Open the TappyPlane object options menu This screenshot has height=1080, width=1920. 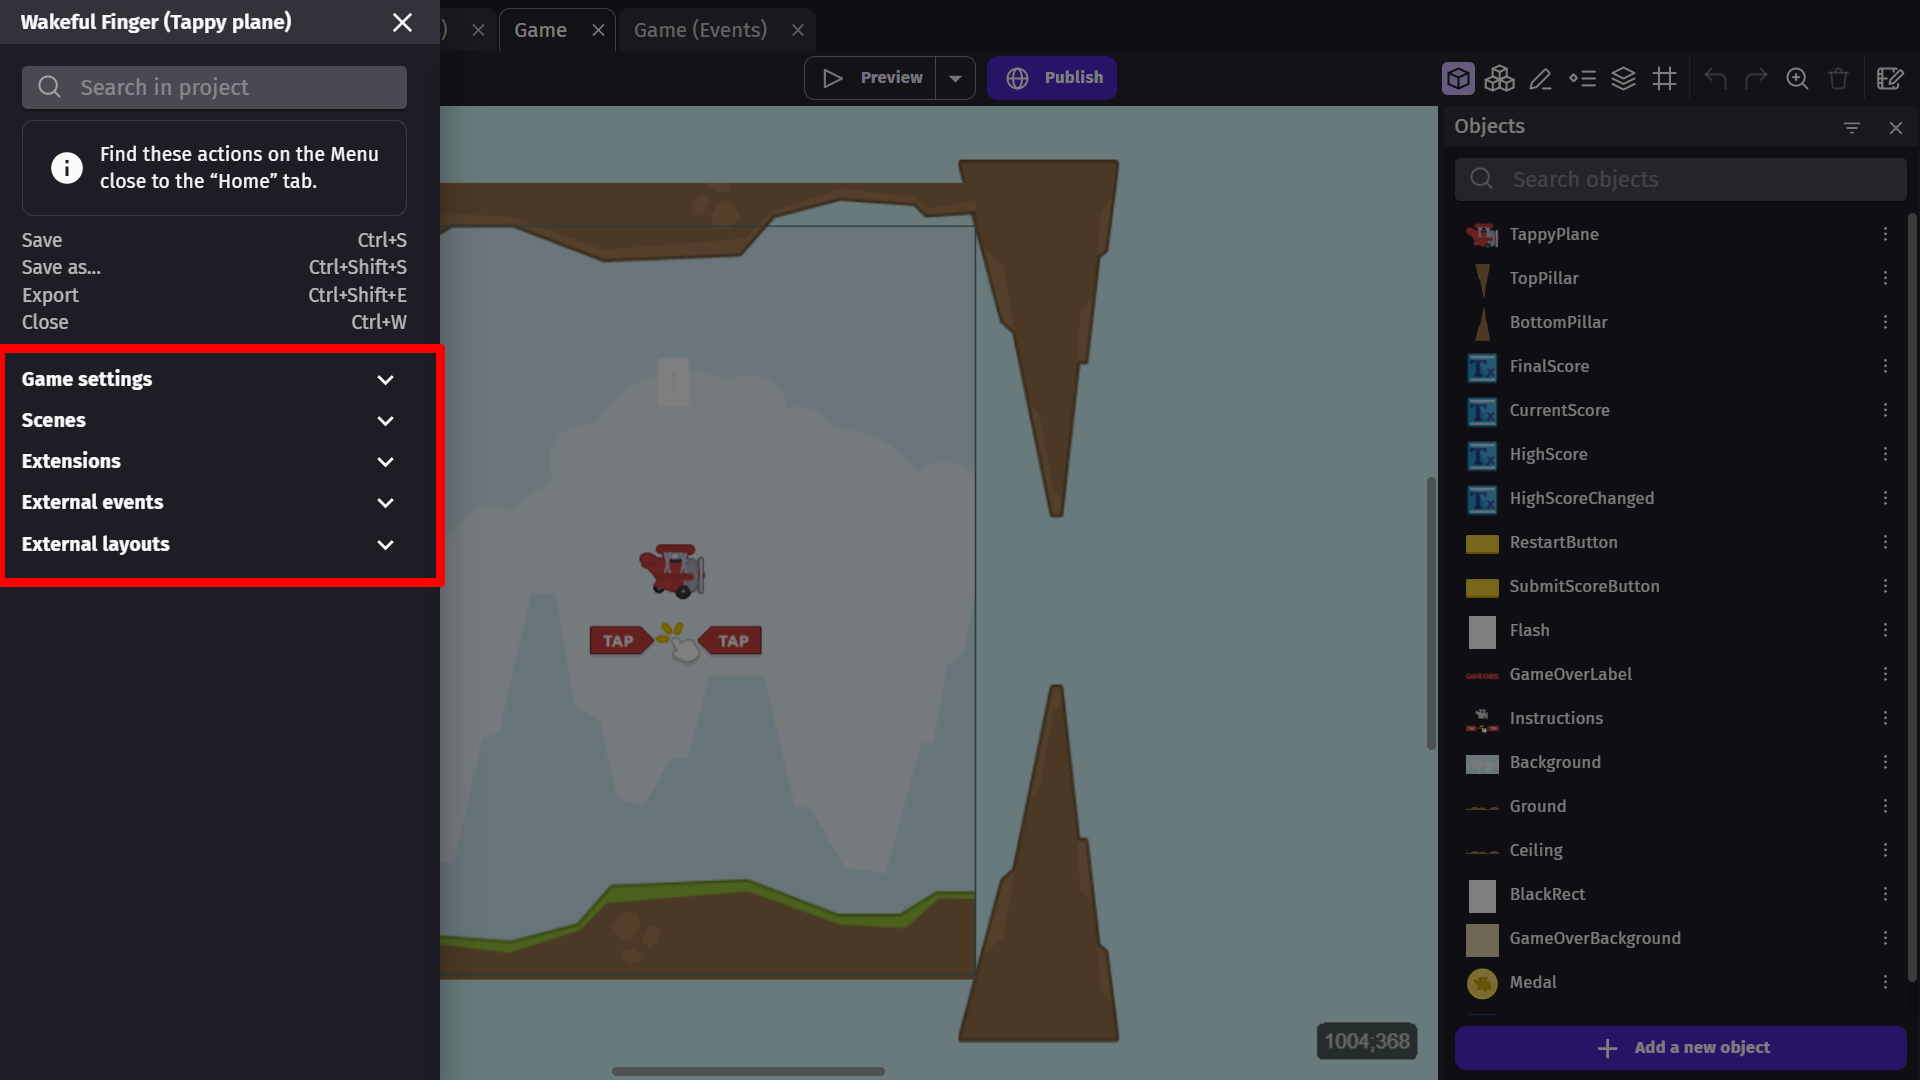click(x=1884, y=233)
